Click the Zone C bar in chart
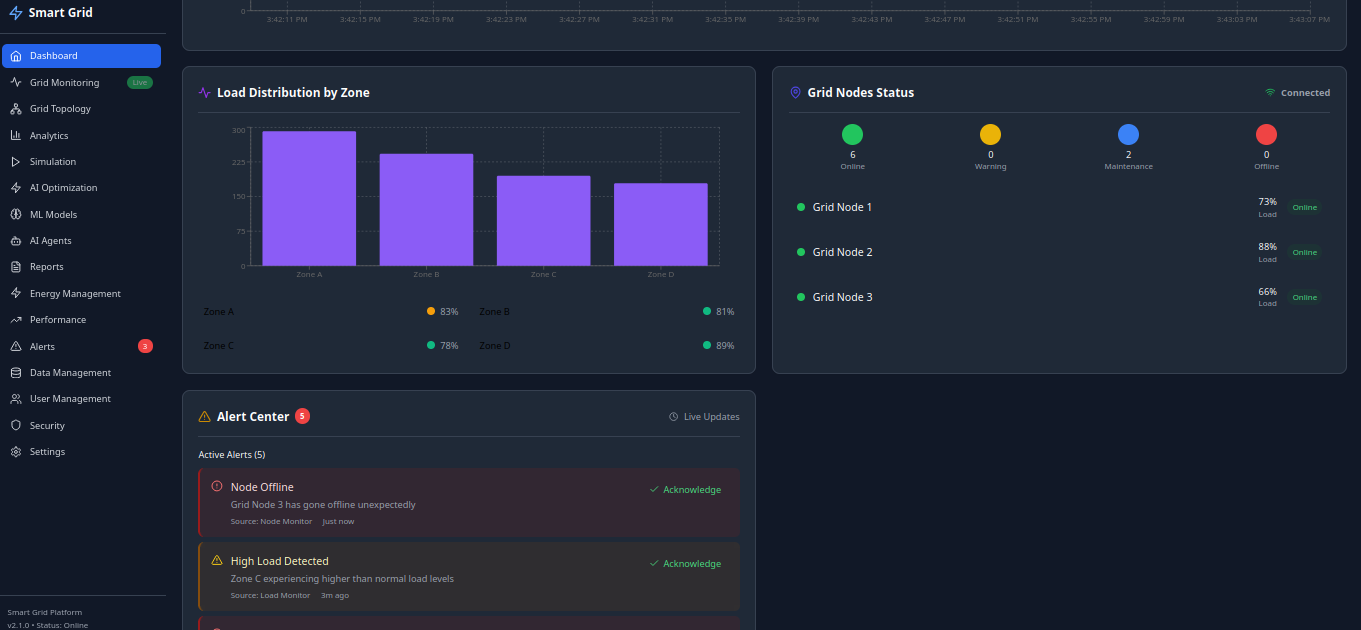The height and width of the screenshot is (630, 1361). (543, 221)
